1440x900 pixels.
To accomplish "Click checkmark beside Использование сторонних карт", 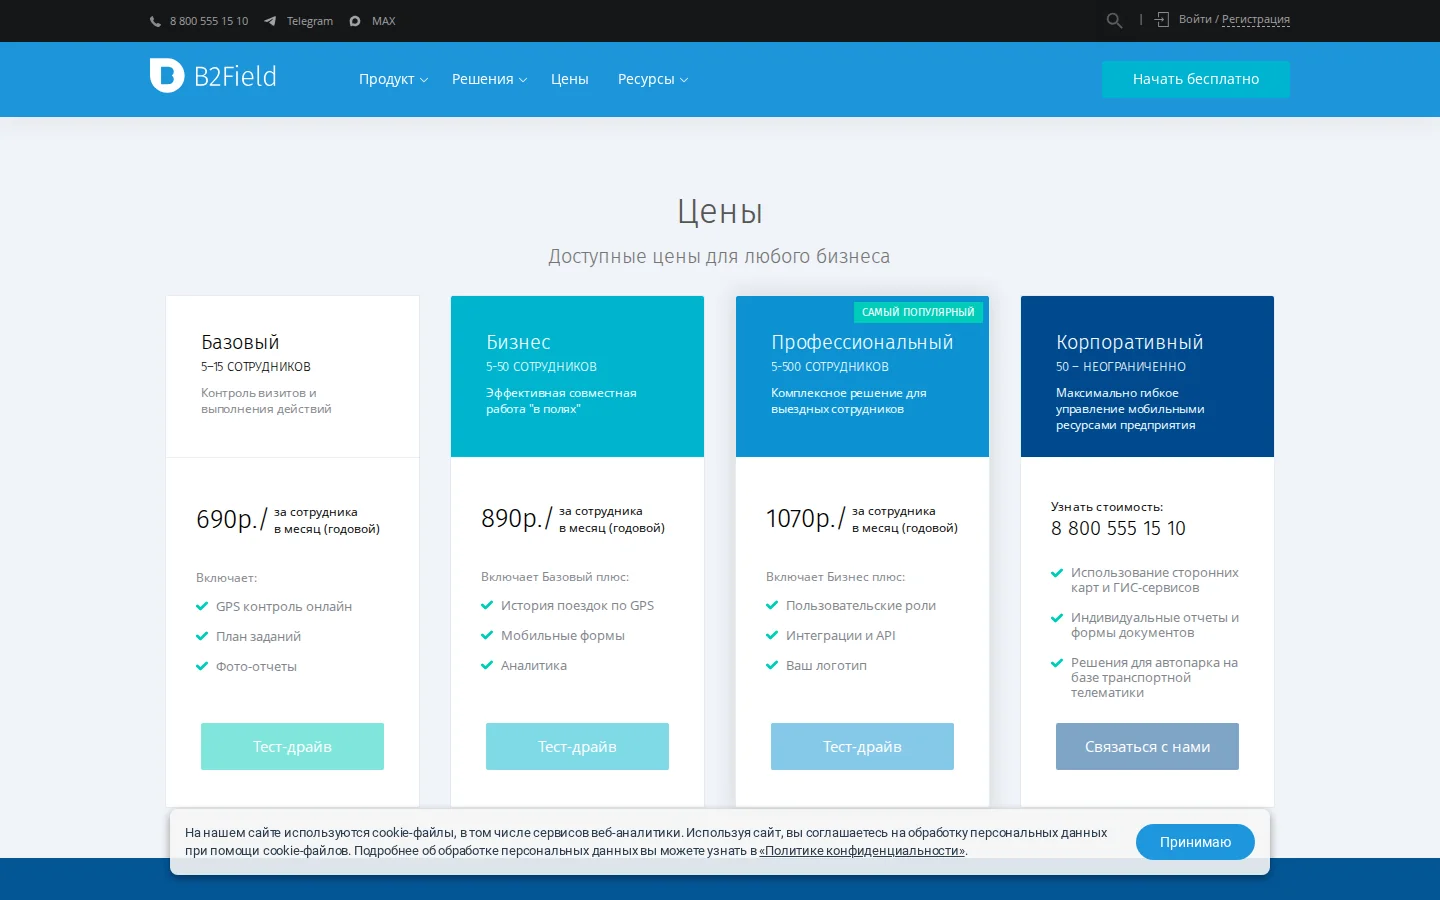I will (x=1057, y=573).
